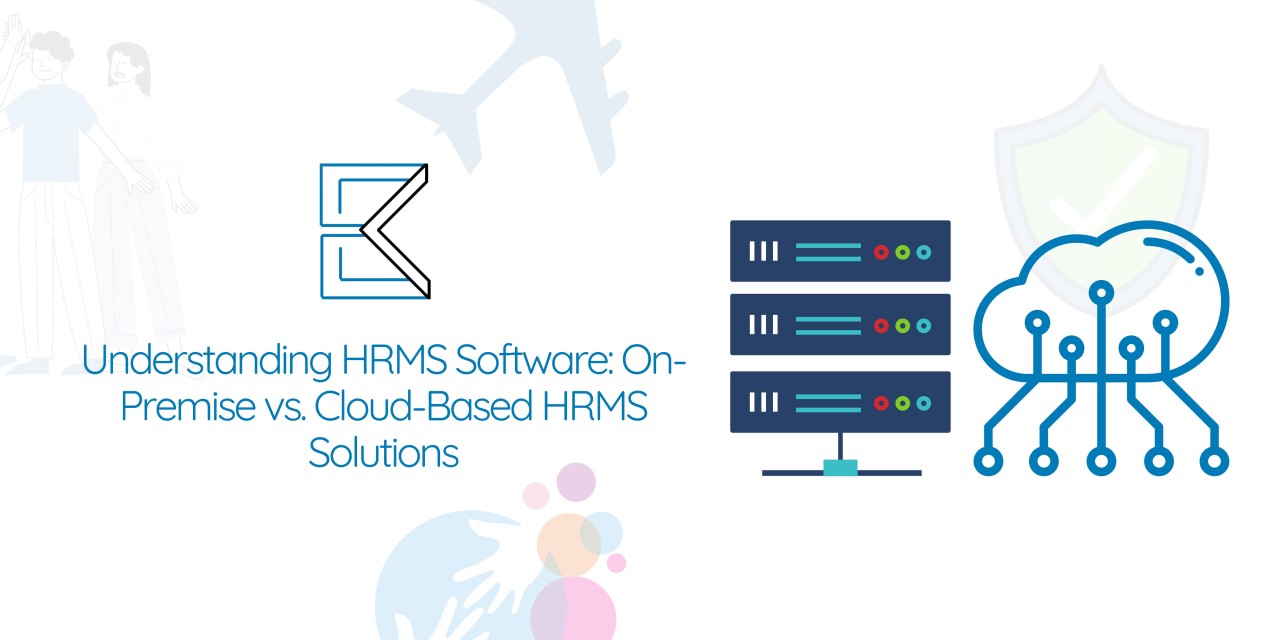Click the word "Solutions" in the headline
This screenshot has width=1280, height=640.
383,452
